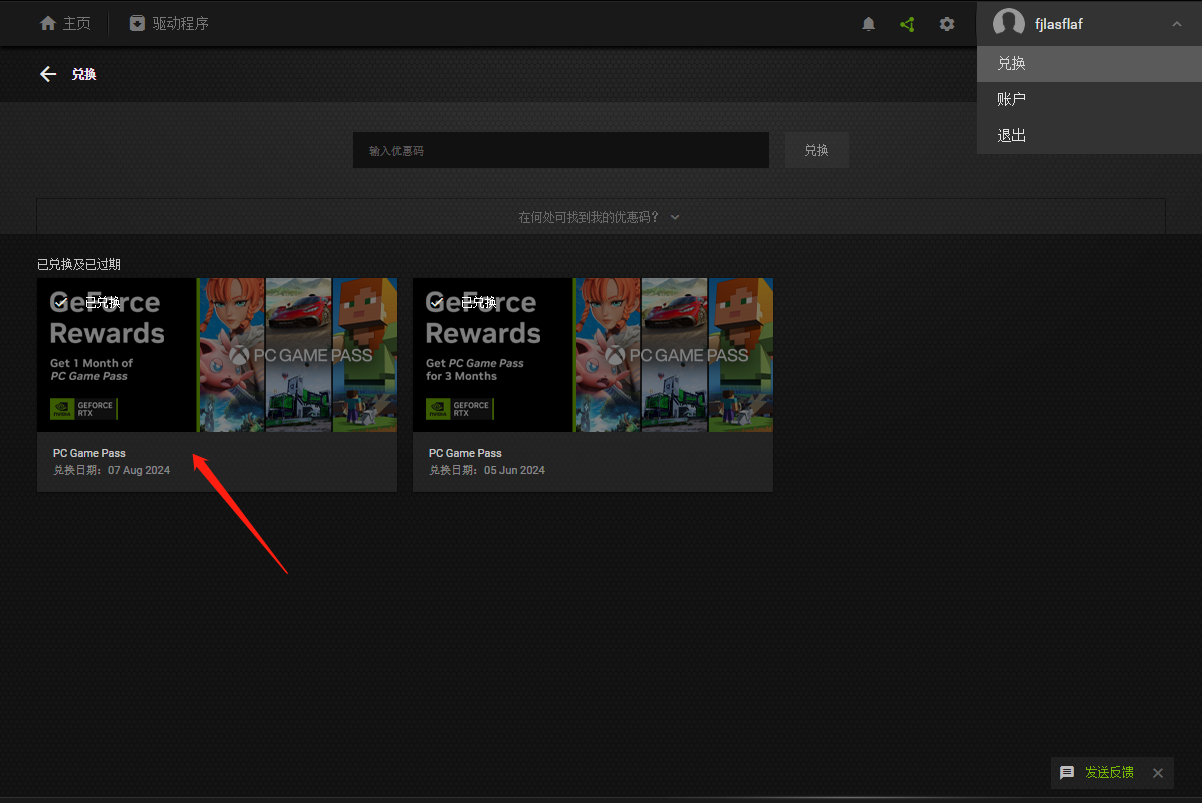Click the user avatar picture

[1008, 23]
